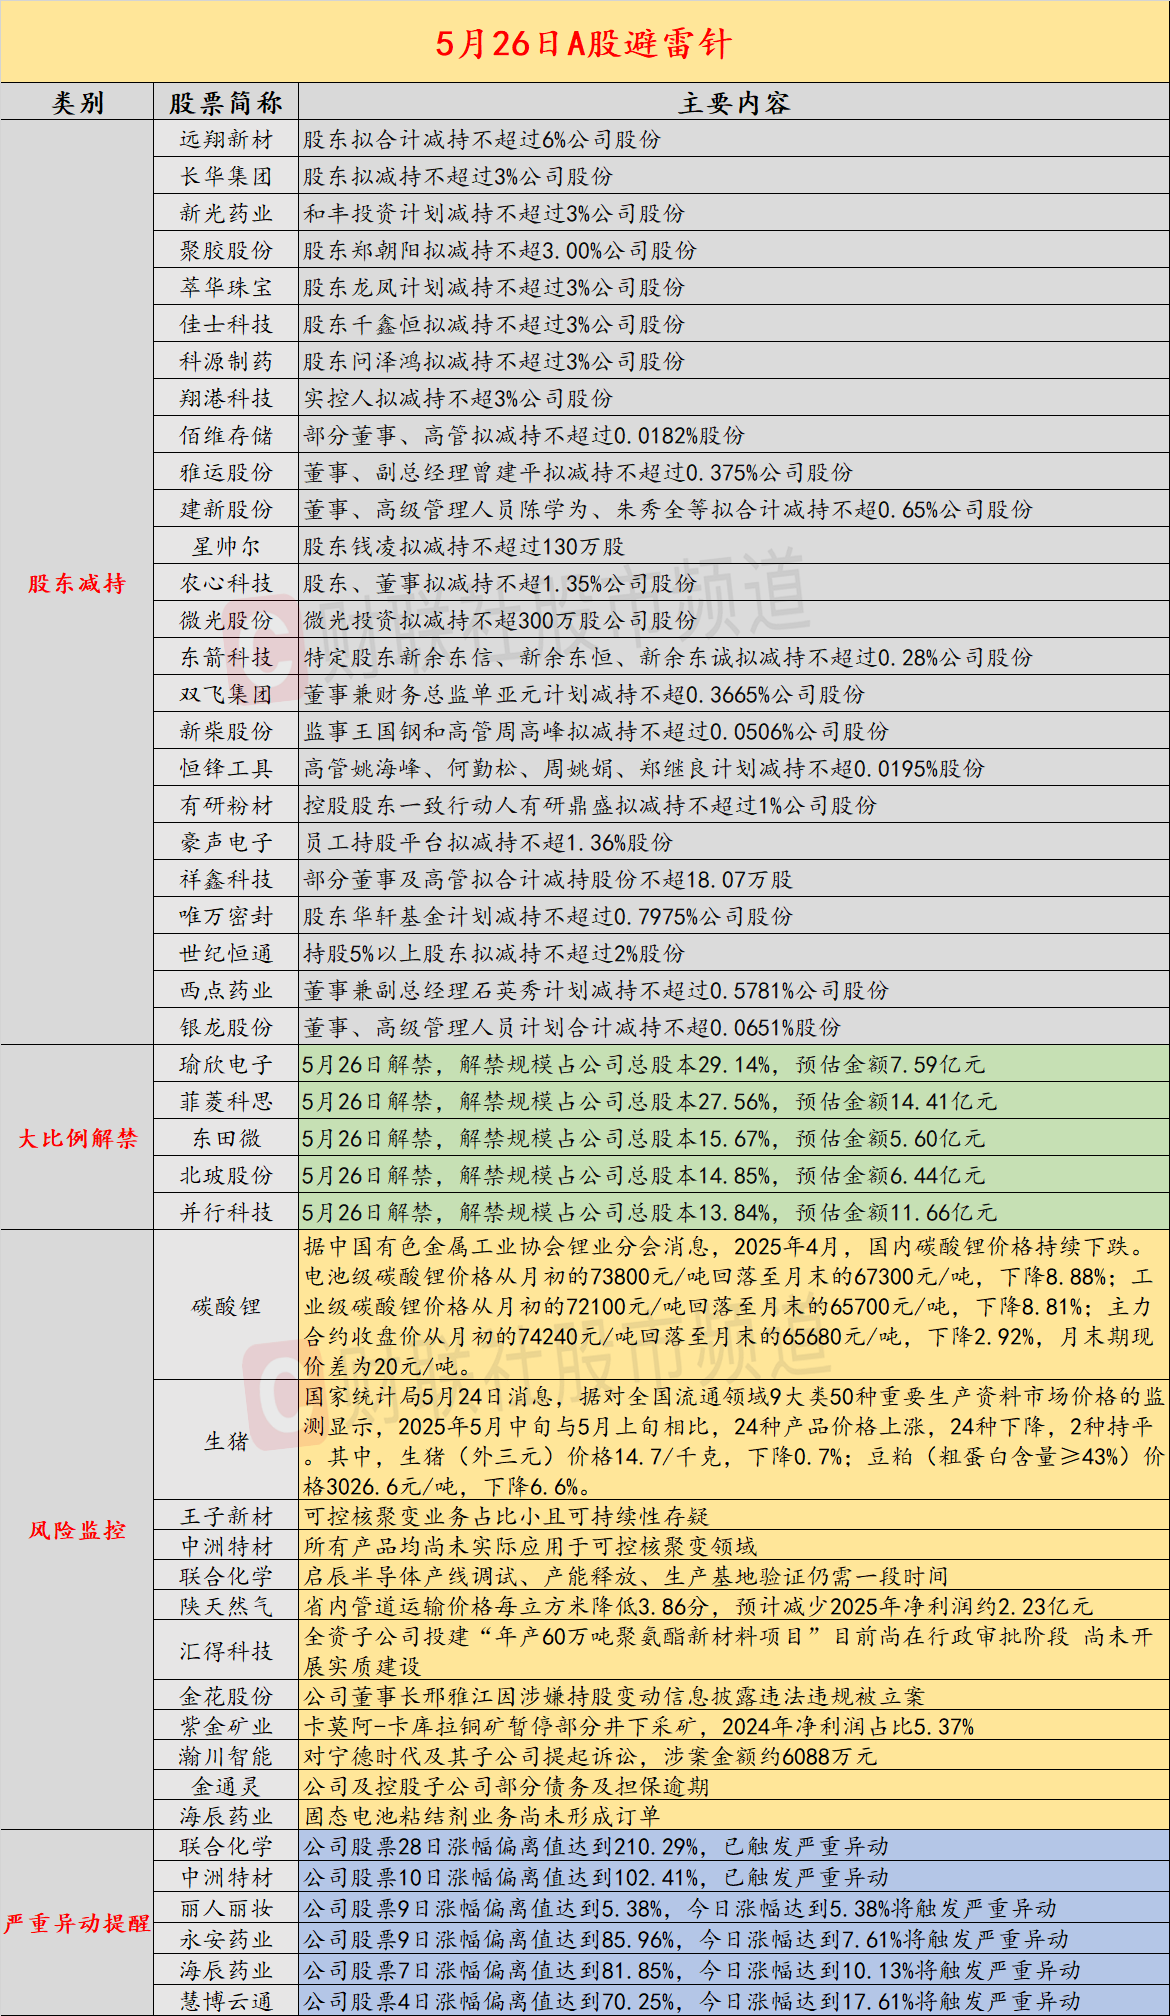1170x2016 pixels.
Task: Click the '佰维存储' stock name
Action: (226, 436)
